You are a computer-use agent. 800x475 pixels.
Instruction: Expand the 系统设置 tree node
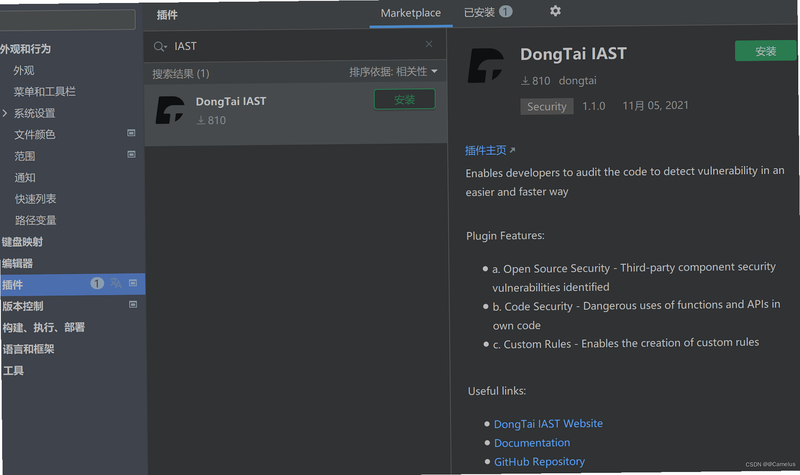(x=5, y=113)
